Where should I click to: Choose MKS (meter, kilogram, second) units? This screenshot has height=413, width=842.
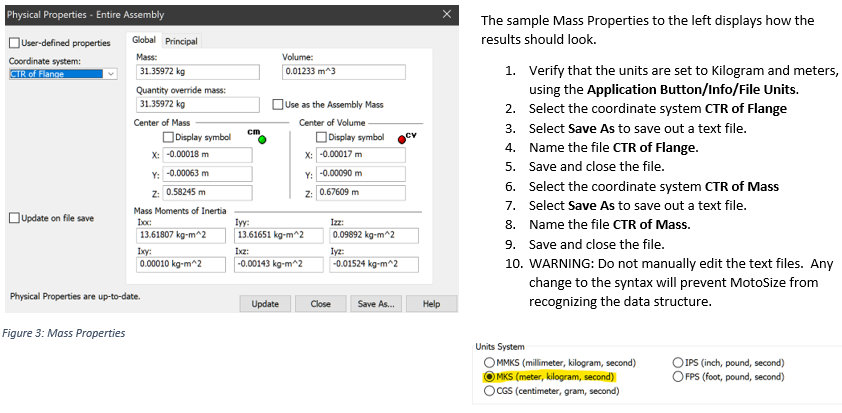[x=489, y=377]
